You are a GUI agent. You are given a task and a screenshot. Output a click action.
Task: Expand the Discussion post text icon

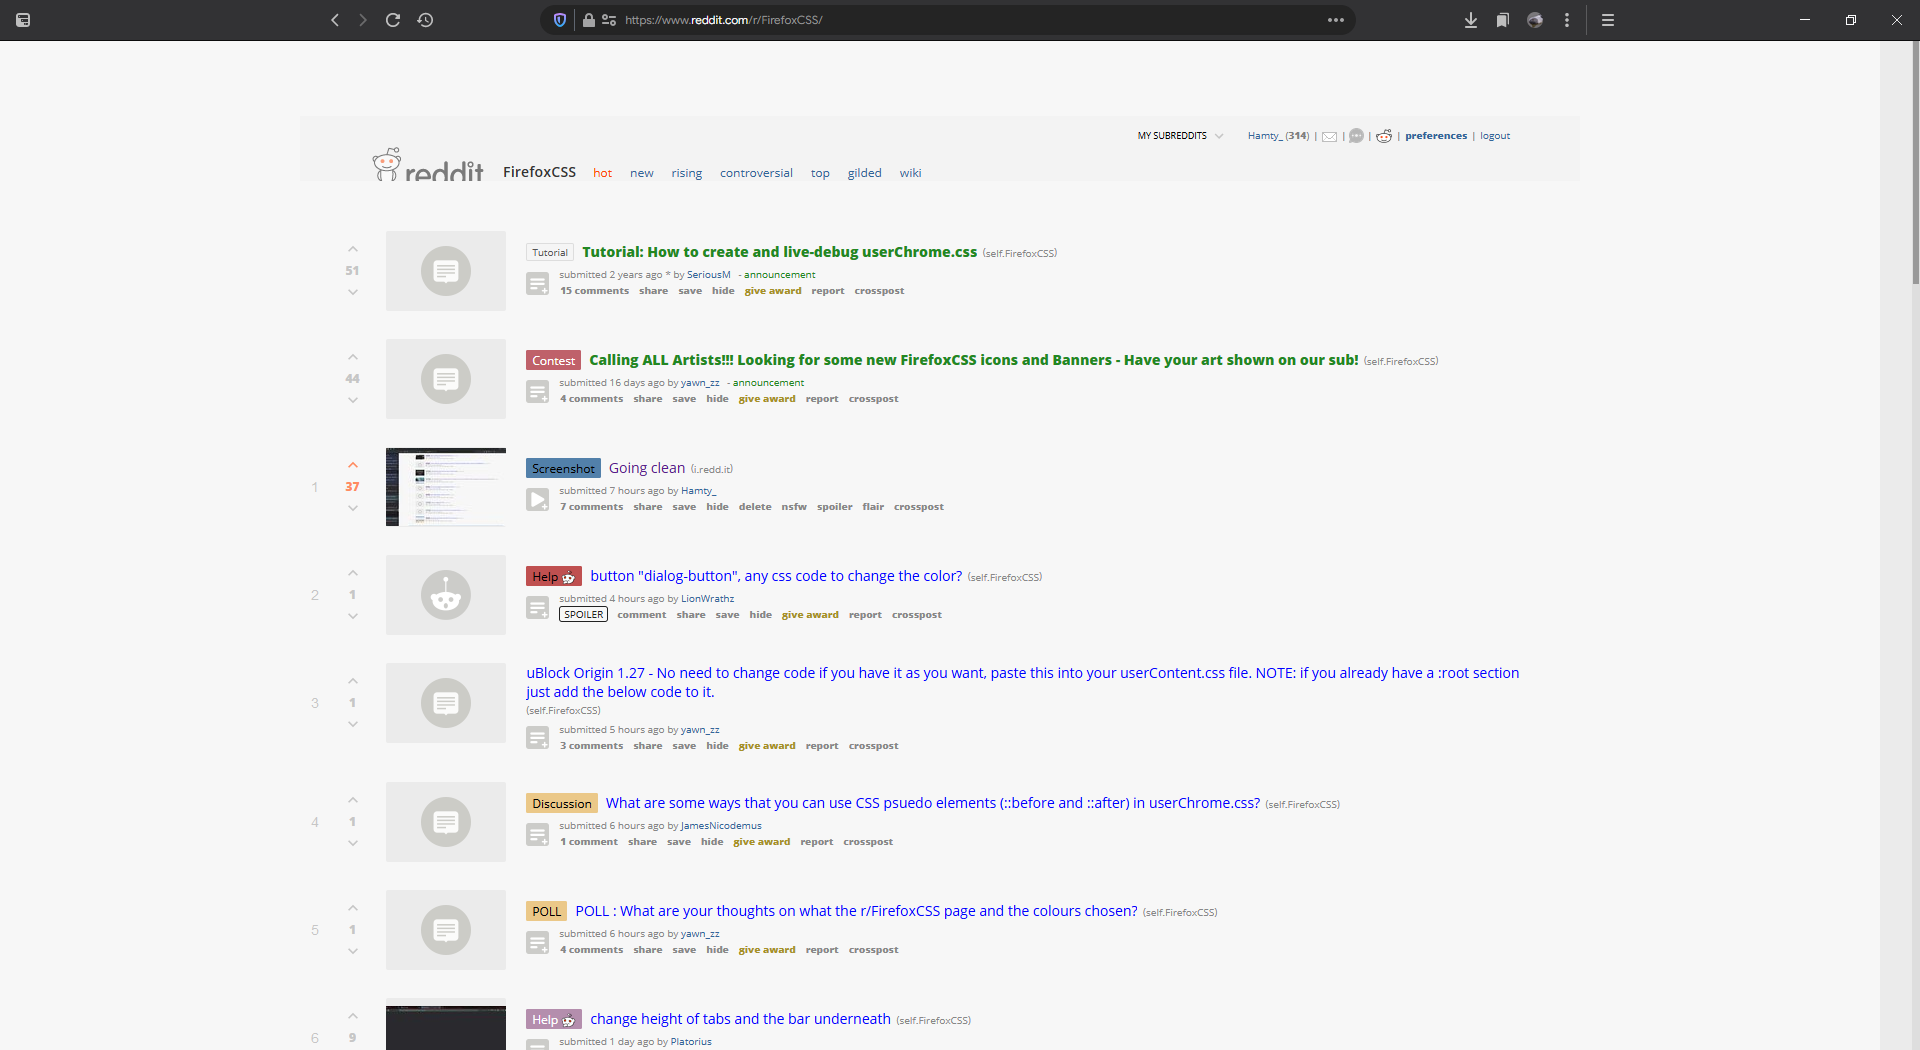coord(538,835)
